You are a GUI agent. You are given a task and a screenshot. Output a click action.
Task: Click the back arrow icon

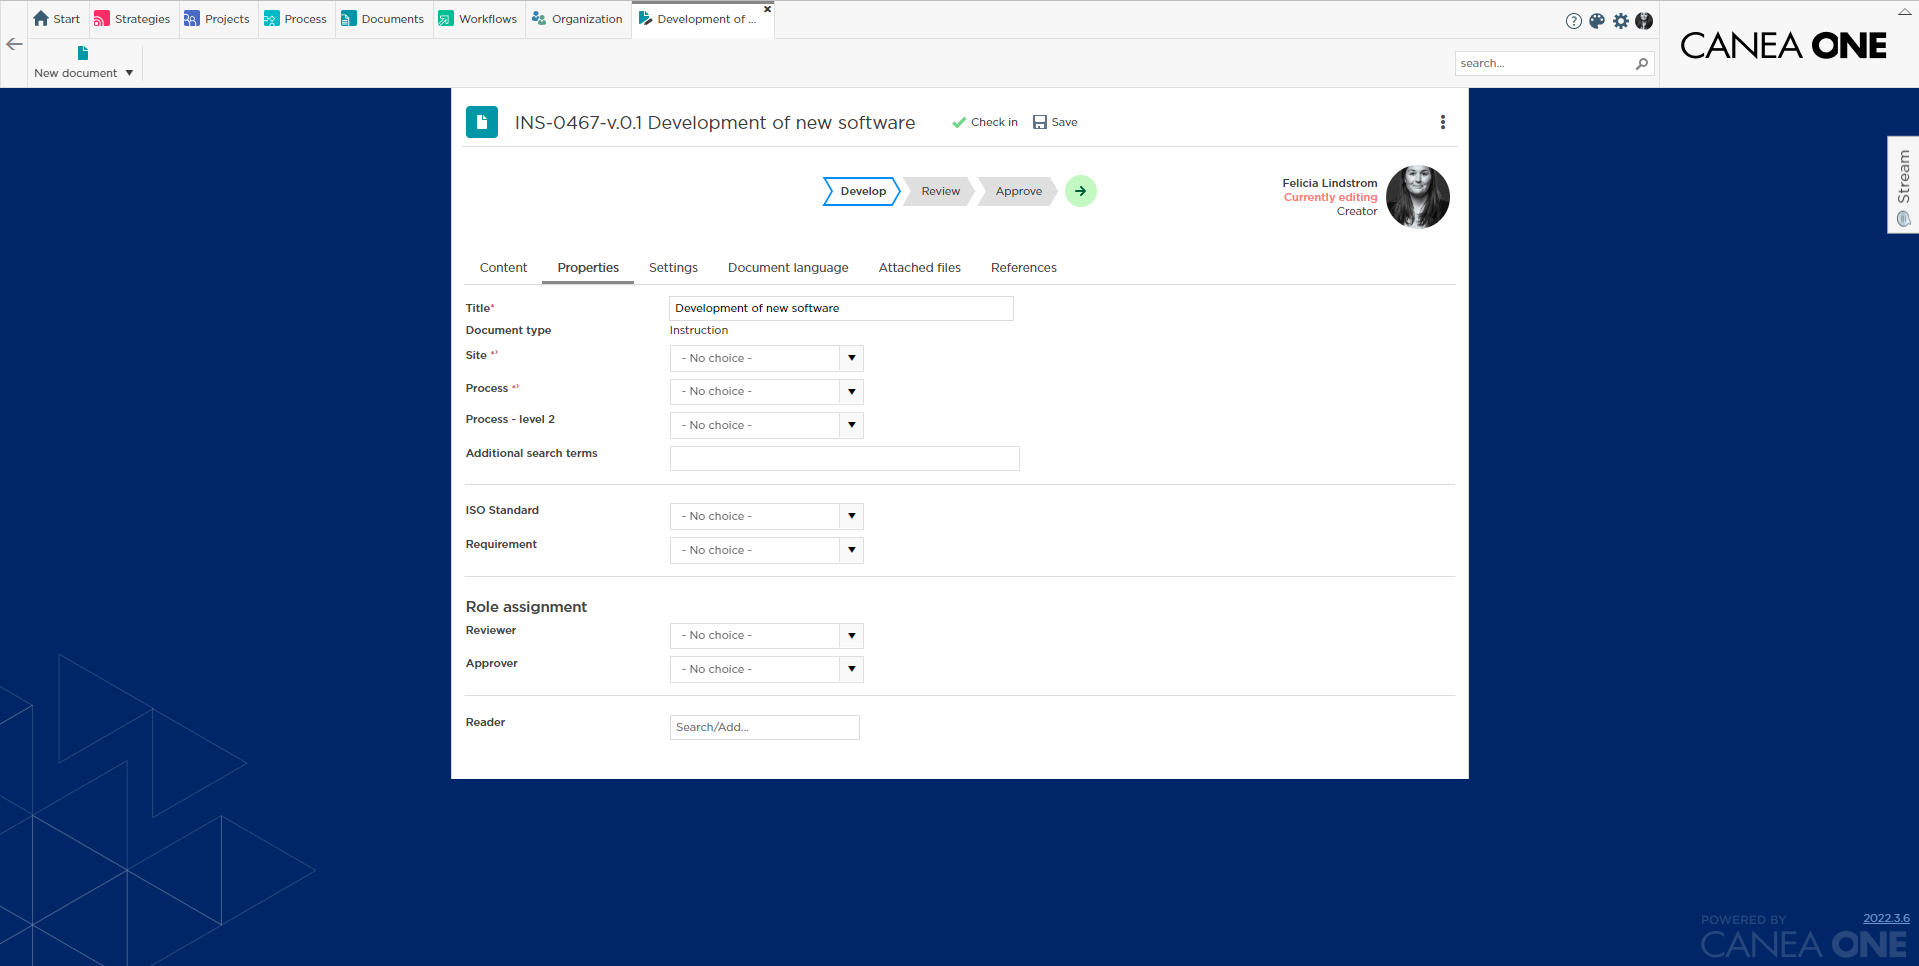tap(14, 44)
